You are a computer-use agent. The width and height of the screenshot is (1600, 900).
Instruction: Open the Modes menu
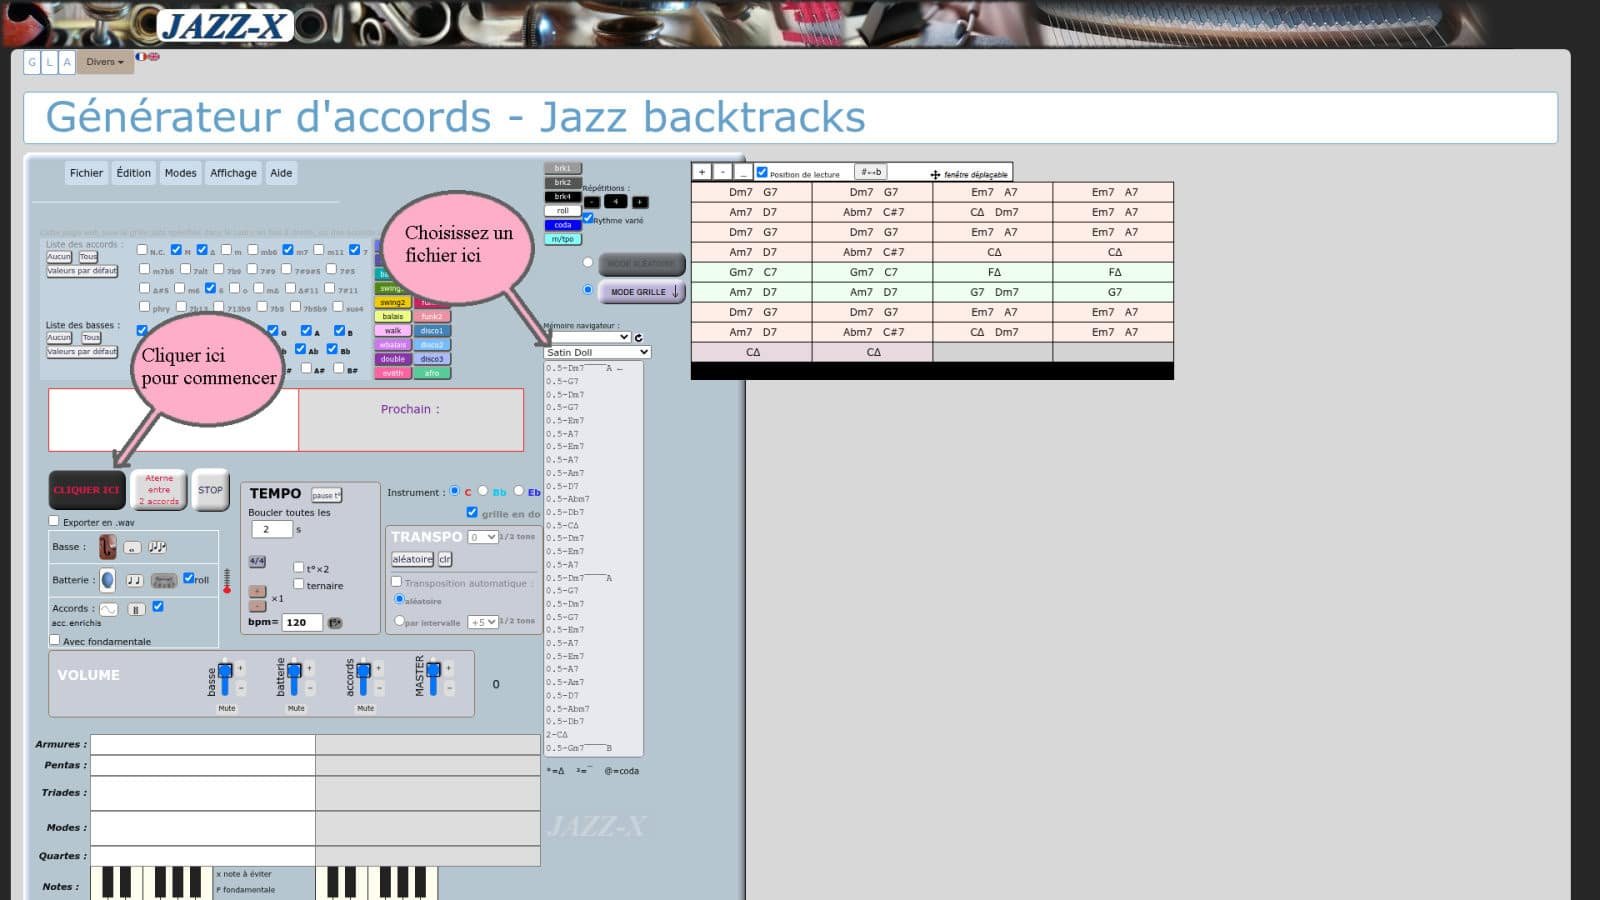(180, 173)
